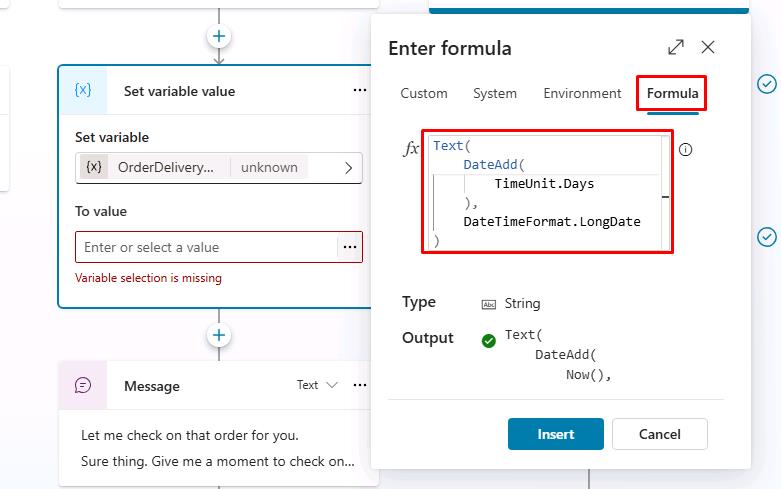
Task: Click the Message node chat bubble icon
Action: coord(83,385)
